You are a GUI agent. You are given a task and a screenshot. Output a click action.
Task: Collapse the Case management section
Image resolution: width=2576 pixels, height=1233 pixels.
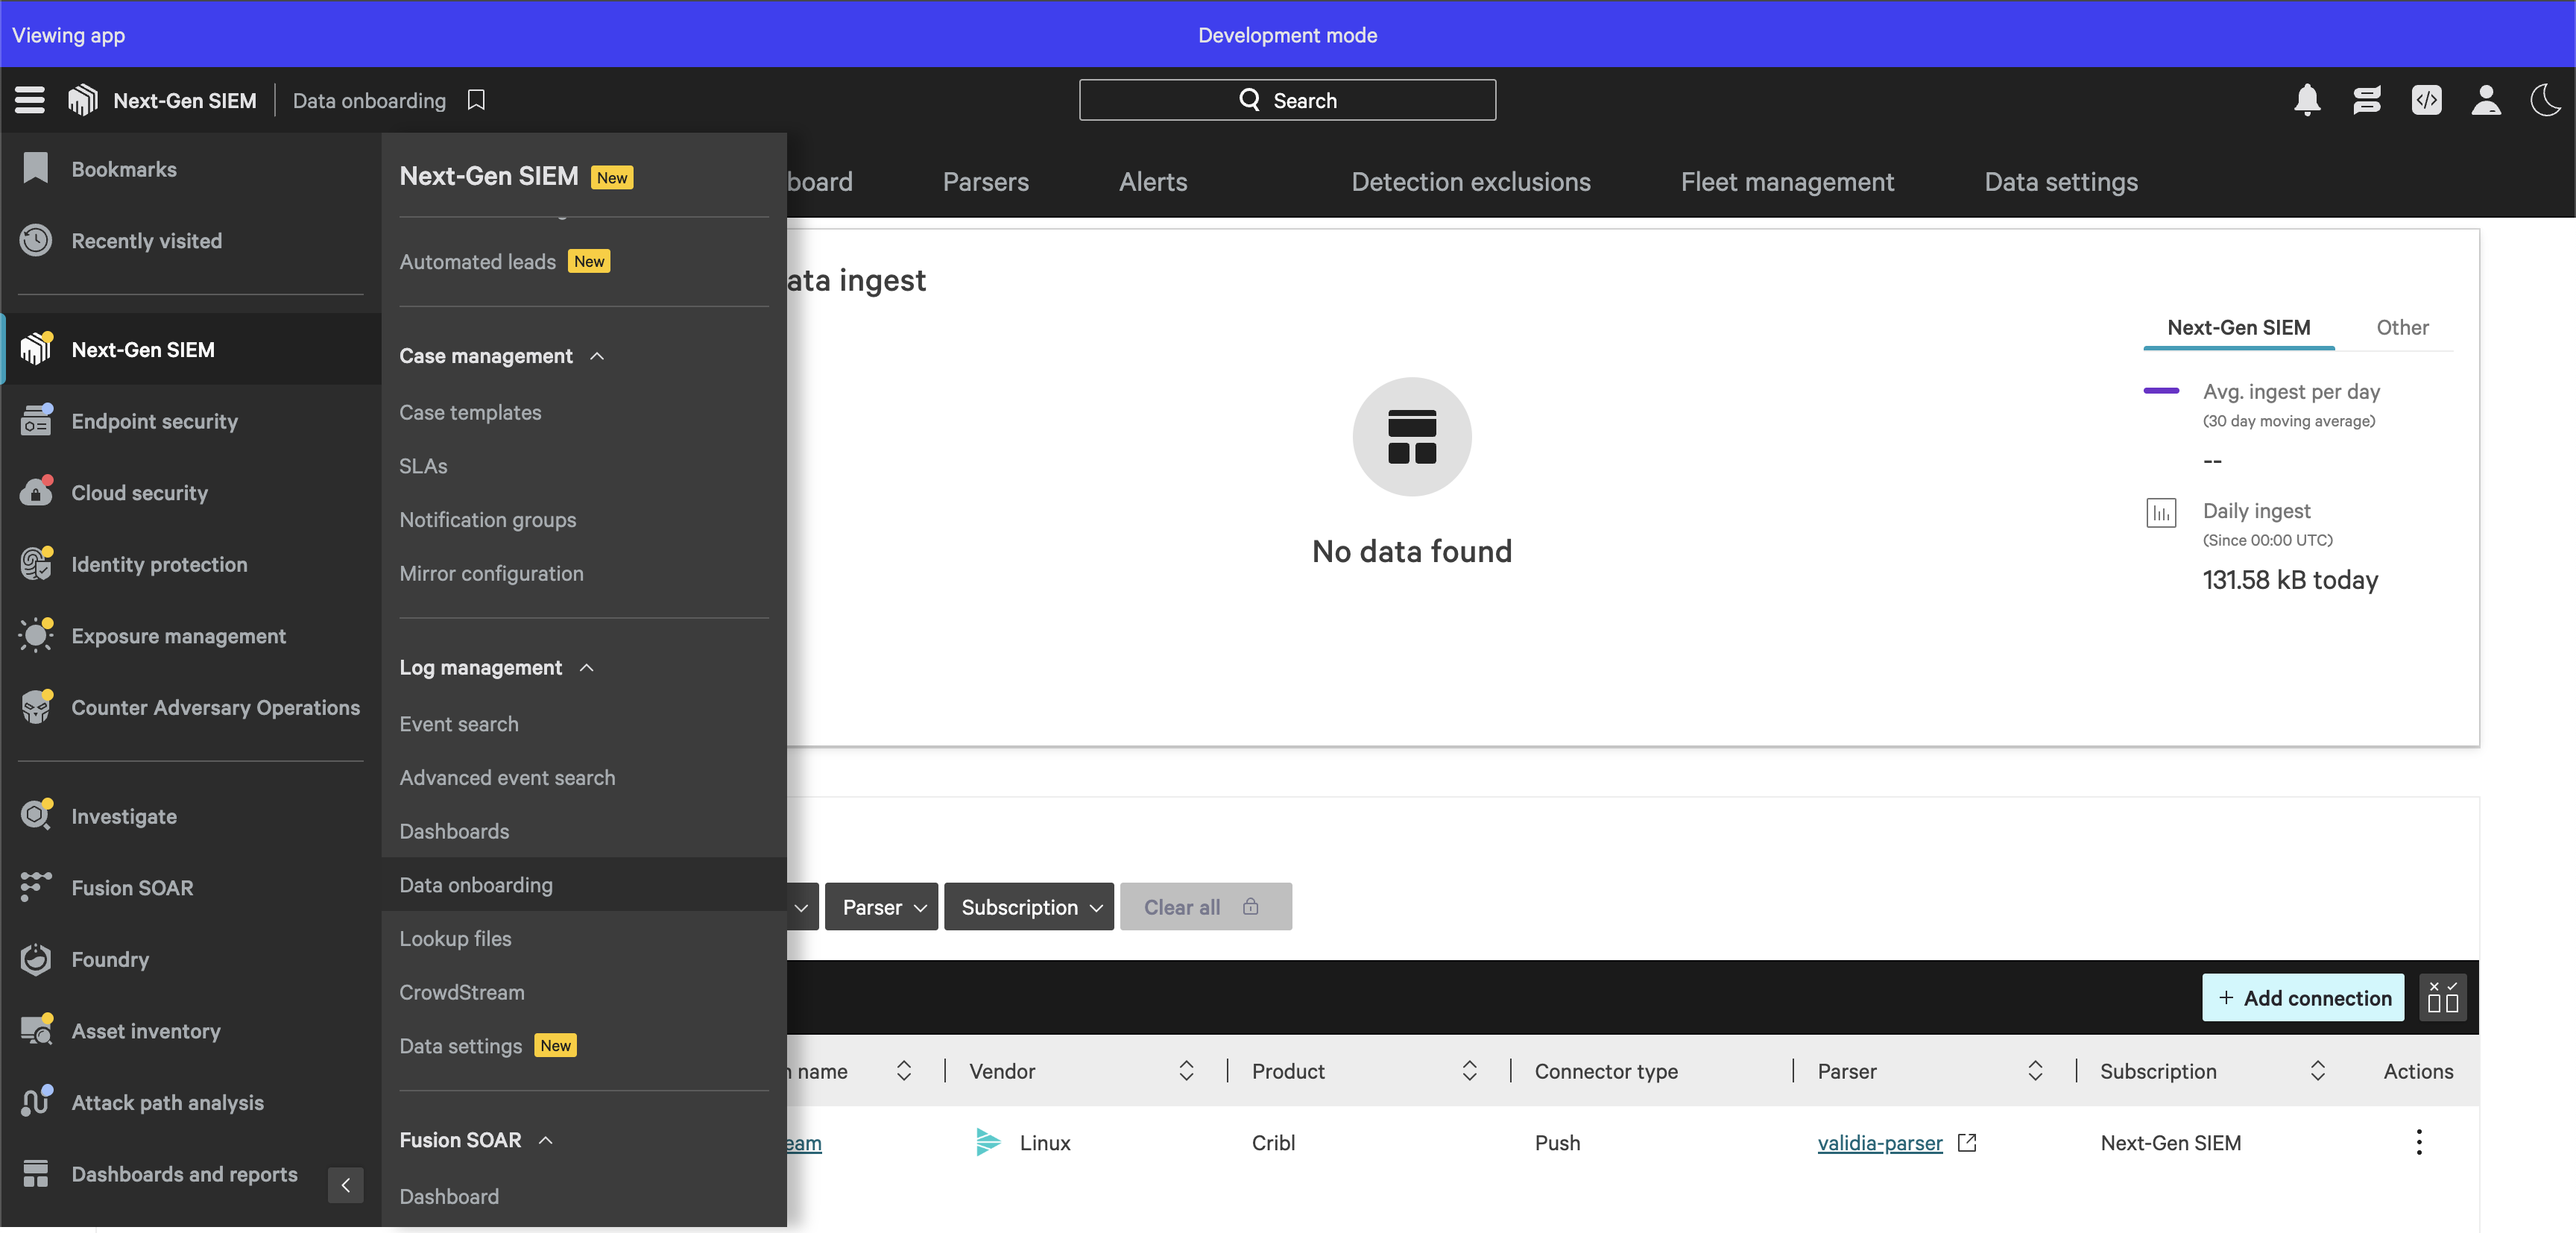[597, 356]
